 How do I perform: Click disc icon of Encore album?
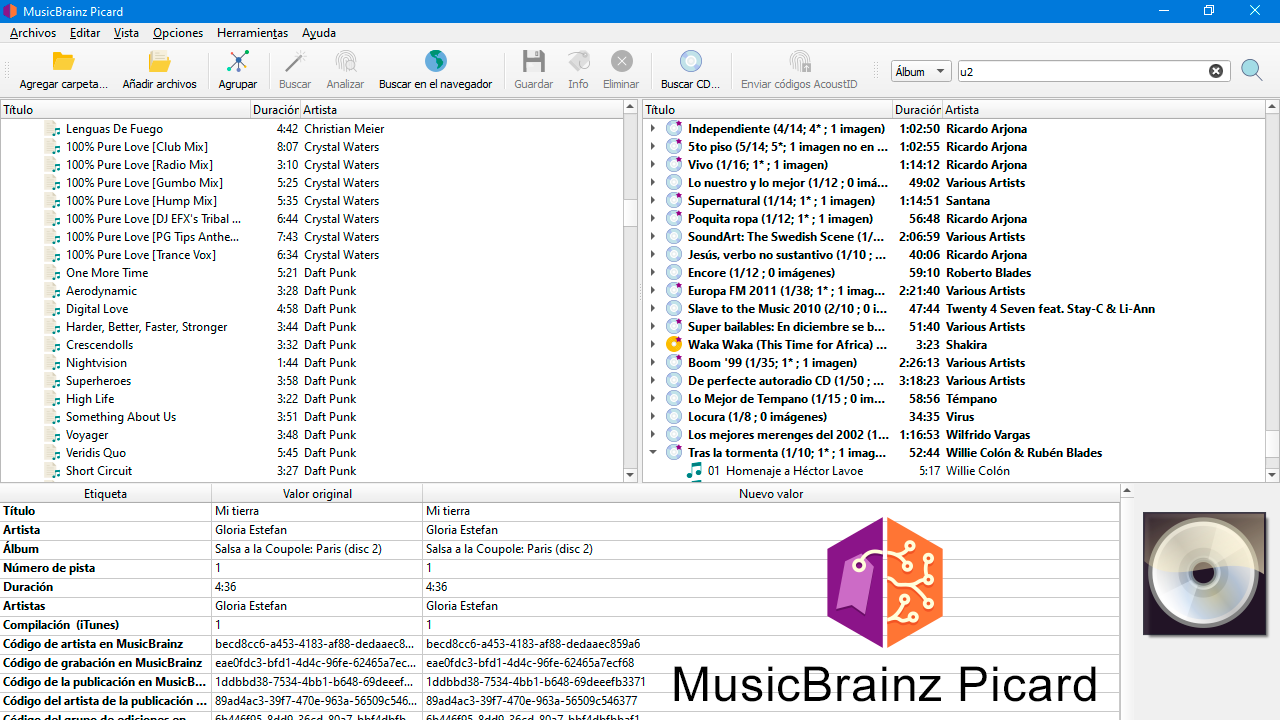tap(674, 273)
